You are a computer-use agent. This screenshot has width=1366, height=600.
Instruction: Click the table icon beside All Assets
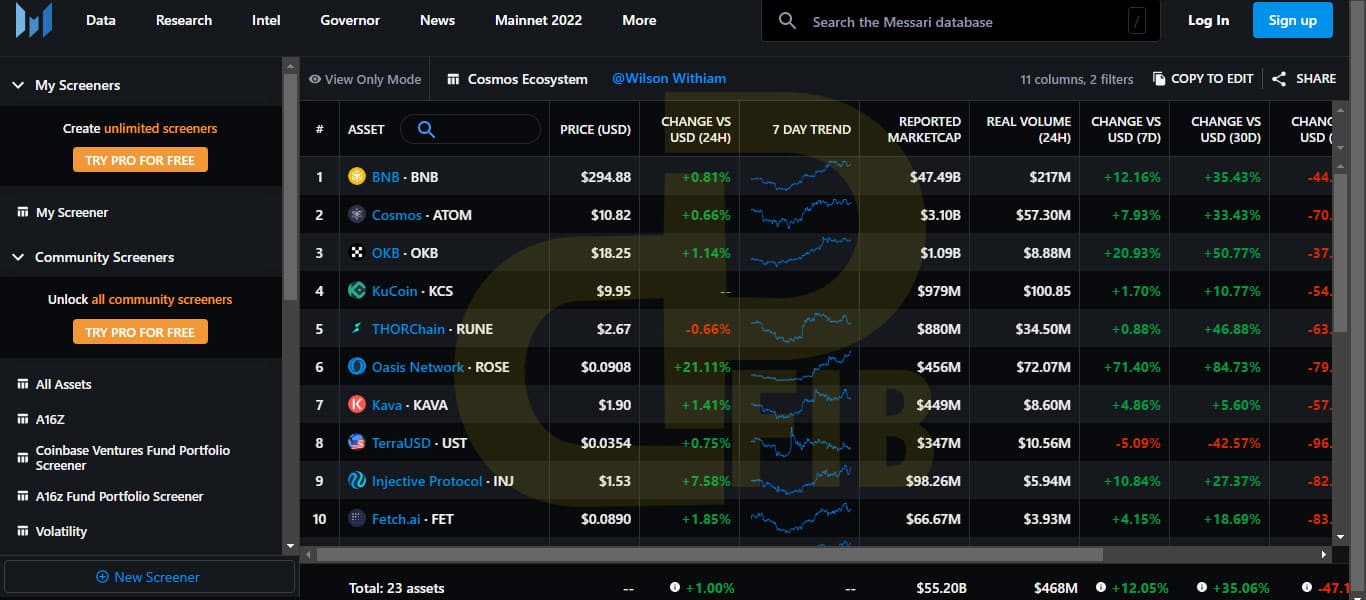(22, 385)
